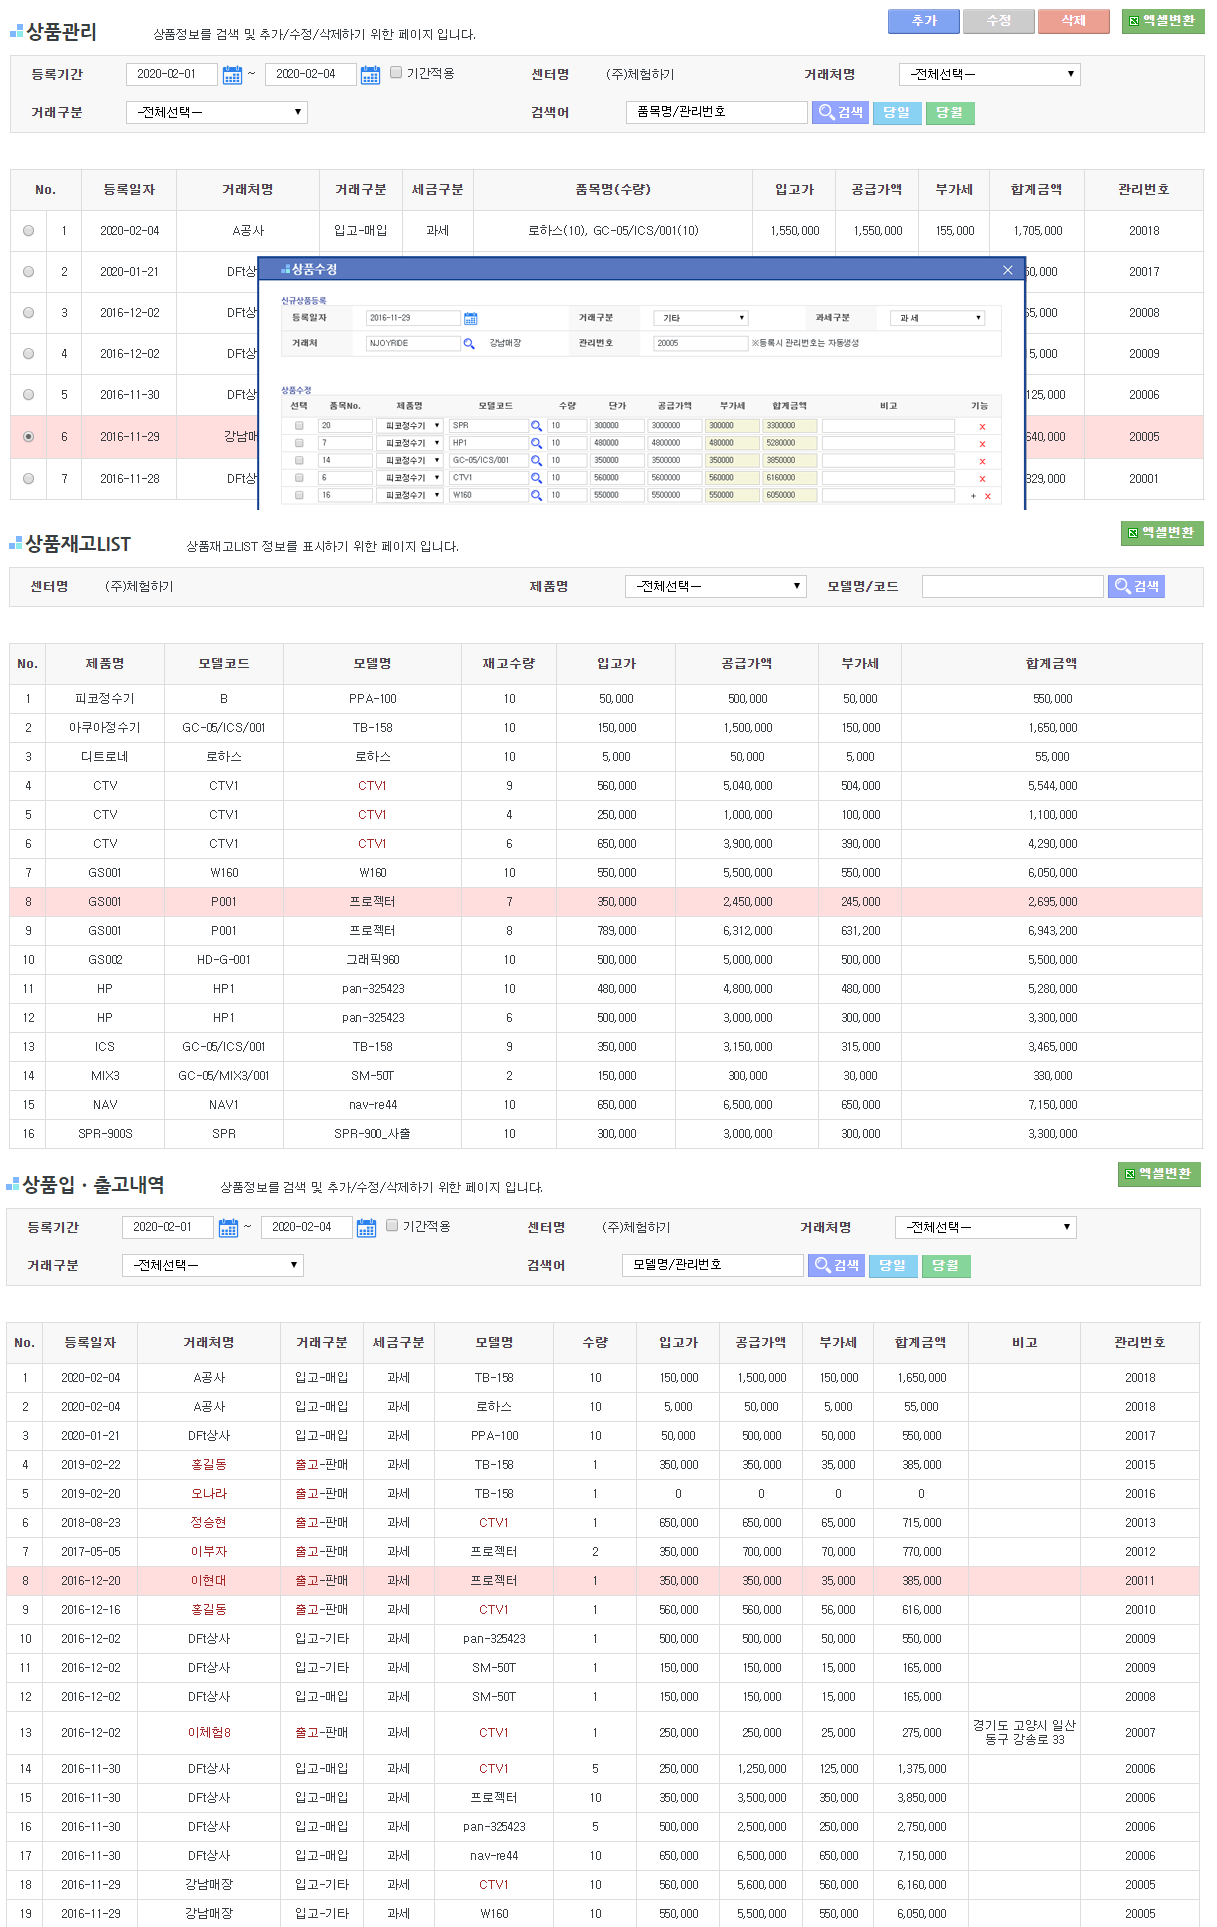Open the calendar for the 상품관리 end date
Screen dimensions: 1217x1927
click(x=370, y=75)
